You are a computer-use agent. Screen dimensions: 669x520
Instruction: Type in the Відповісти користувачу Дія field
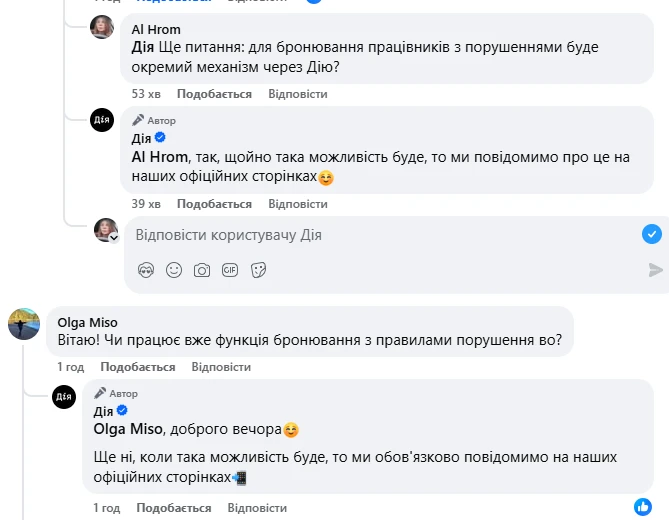[380, 235]
